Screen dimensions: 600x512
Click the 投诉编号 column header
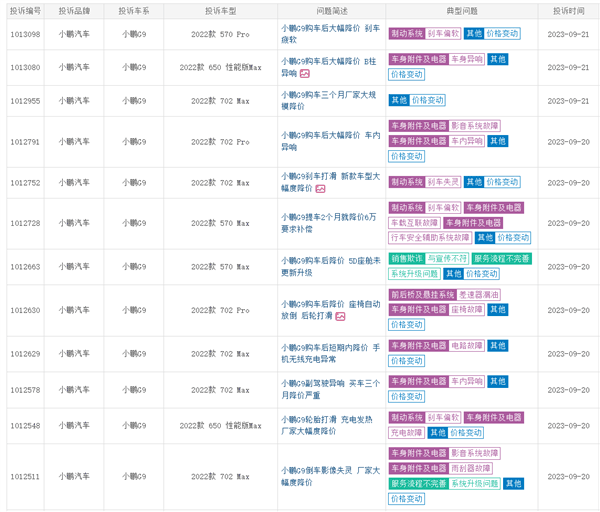coord(26,10)
